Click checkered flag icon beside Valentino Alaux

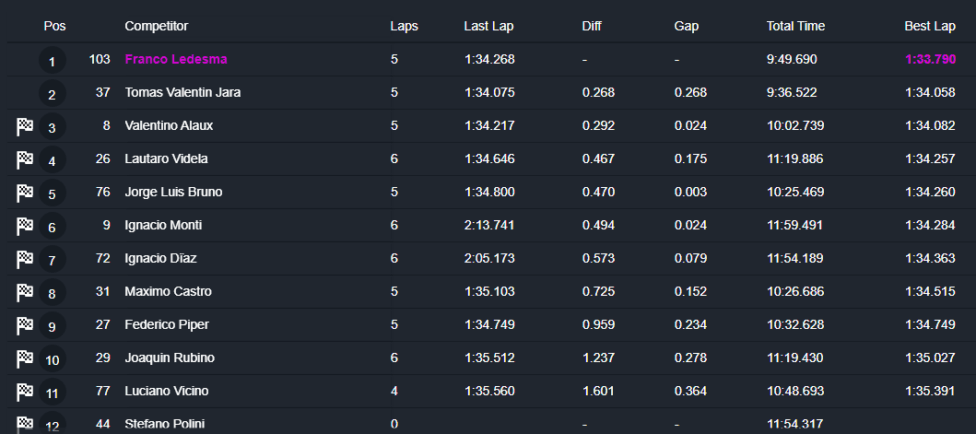[x=24, y=126]
